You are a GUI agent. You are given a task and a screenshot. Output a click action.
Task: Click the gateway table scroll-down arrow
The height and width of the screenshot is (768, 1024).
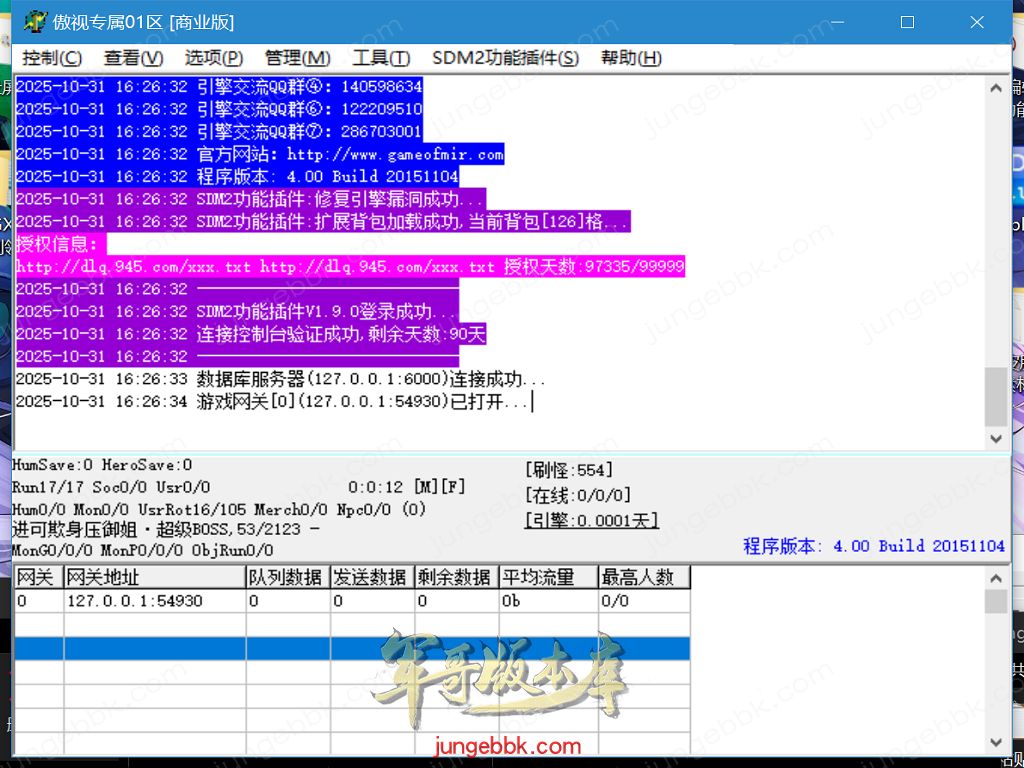tap(996, 742)
